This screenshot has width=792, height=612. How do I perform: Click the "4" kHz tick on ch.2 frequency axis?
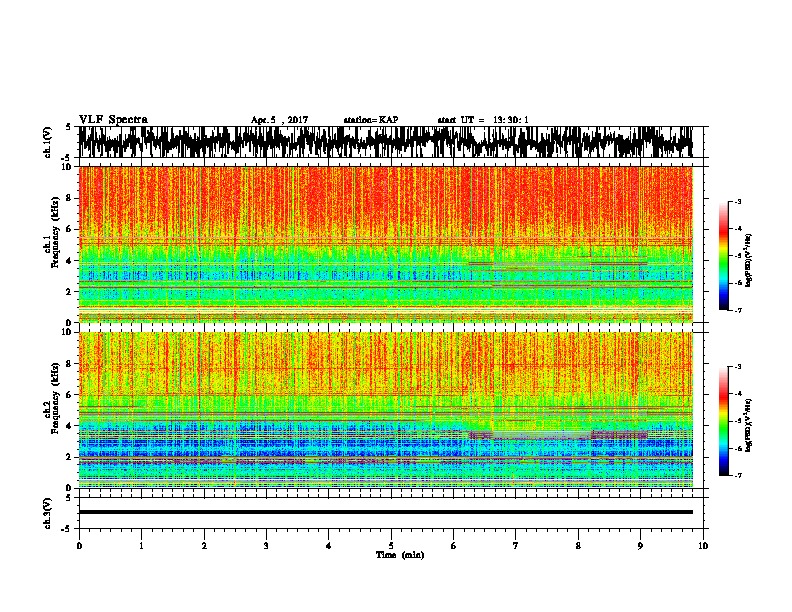coord(70,426)
